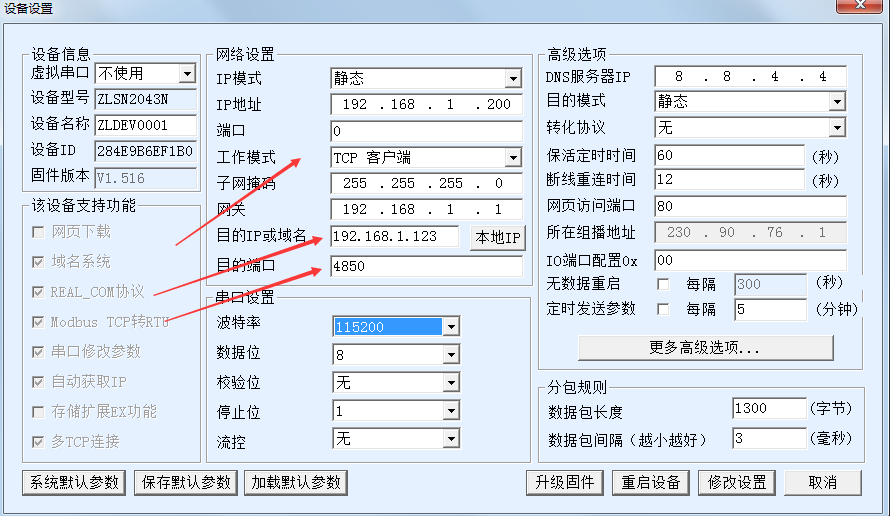
Task: Click the 目的IP或域名 input field
Action: click(x=394, y=237)
